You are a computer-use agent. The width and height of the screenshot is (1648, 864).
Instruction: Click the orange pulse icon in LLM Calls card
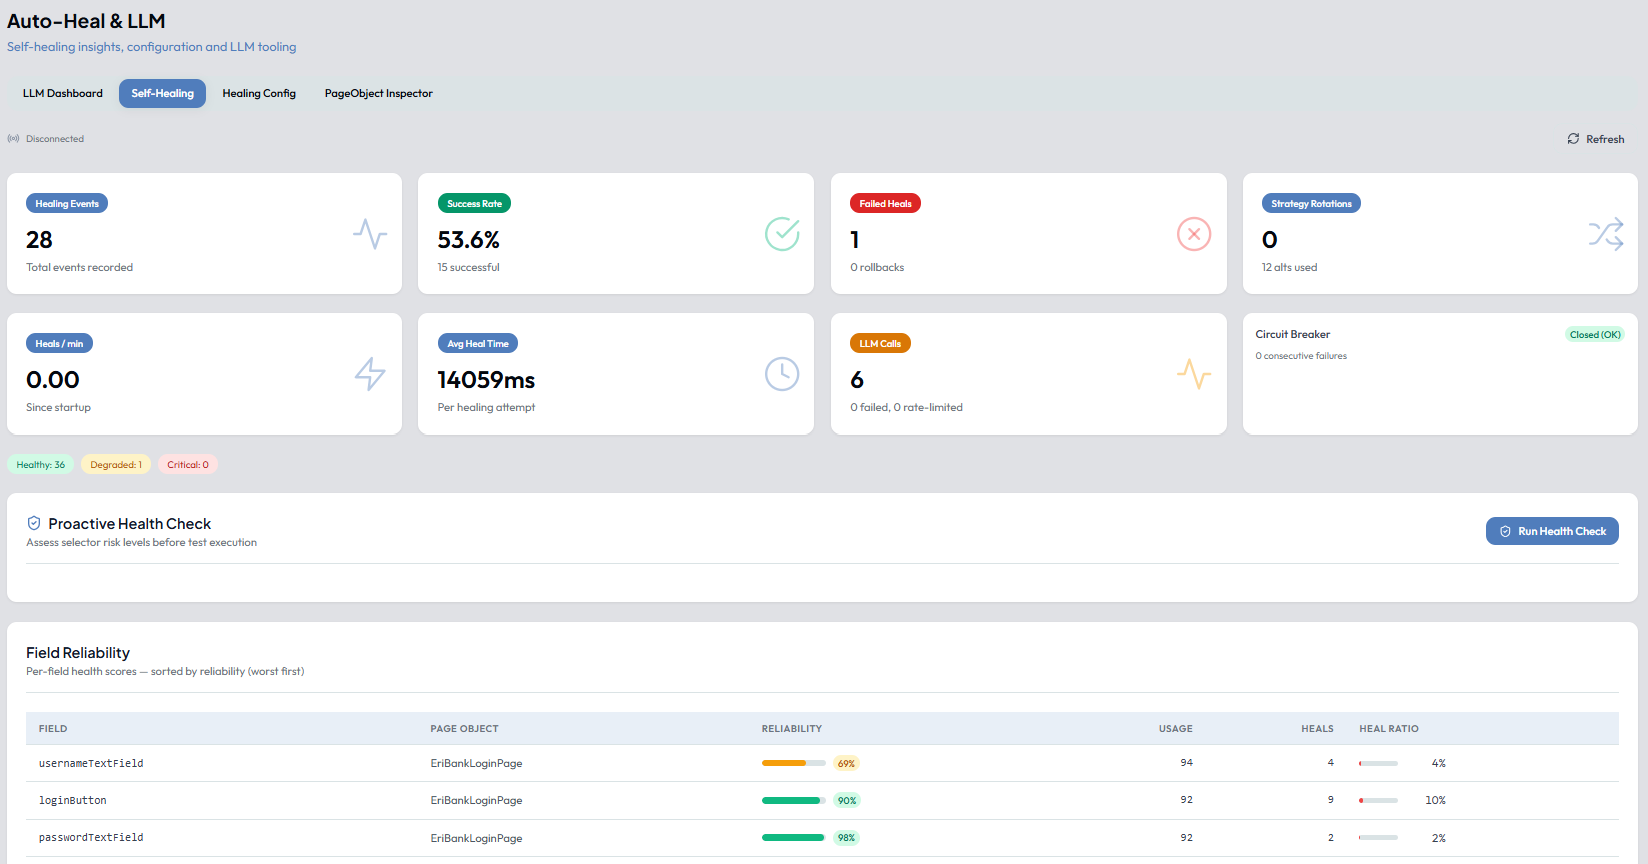click(x=1194, y=374)
